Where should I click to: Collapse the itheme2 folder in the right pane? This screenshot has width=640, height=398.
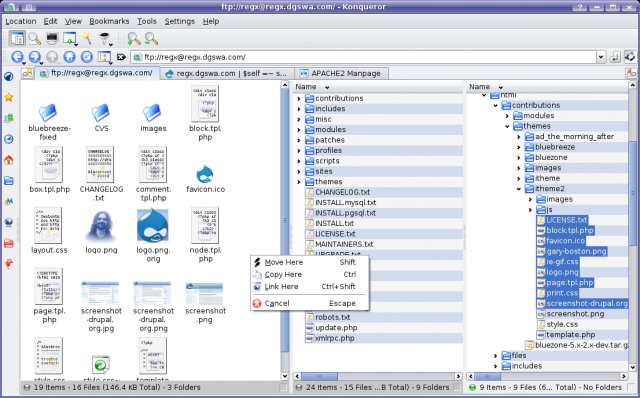519,189
